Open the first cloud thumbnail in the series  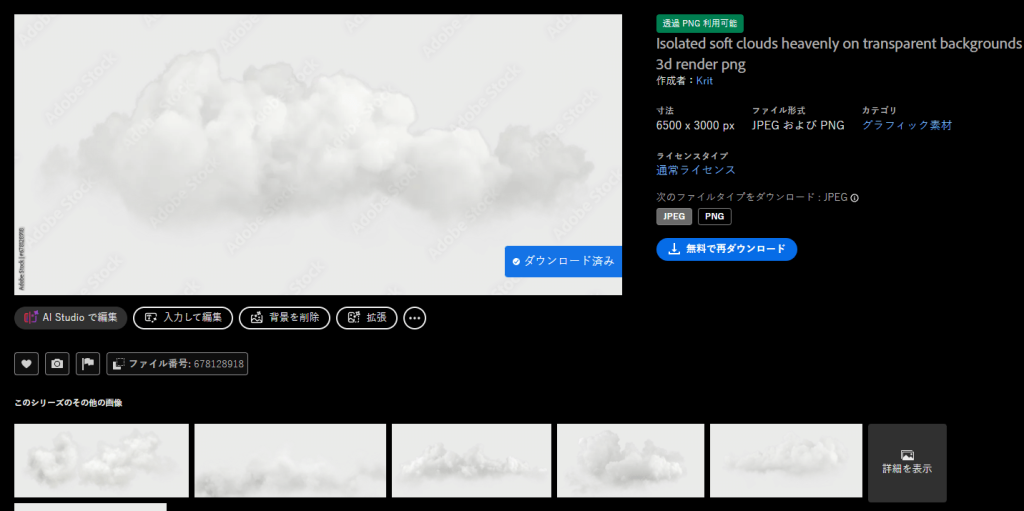(x=101, y=460)
